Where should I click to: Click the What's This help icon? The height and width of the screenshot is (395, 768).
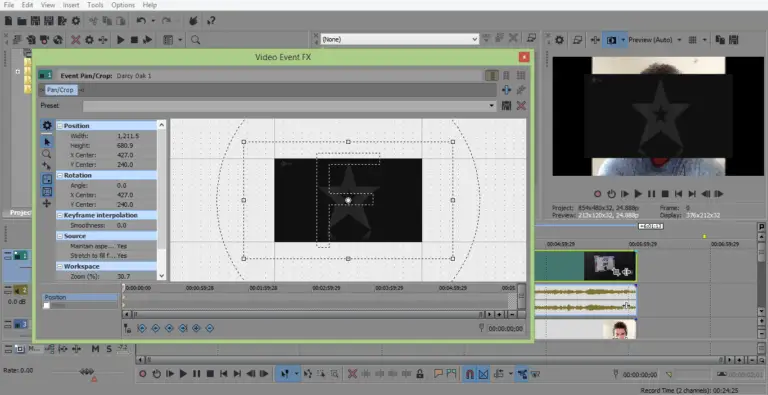(211, 21)
